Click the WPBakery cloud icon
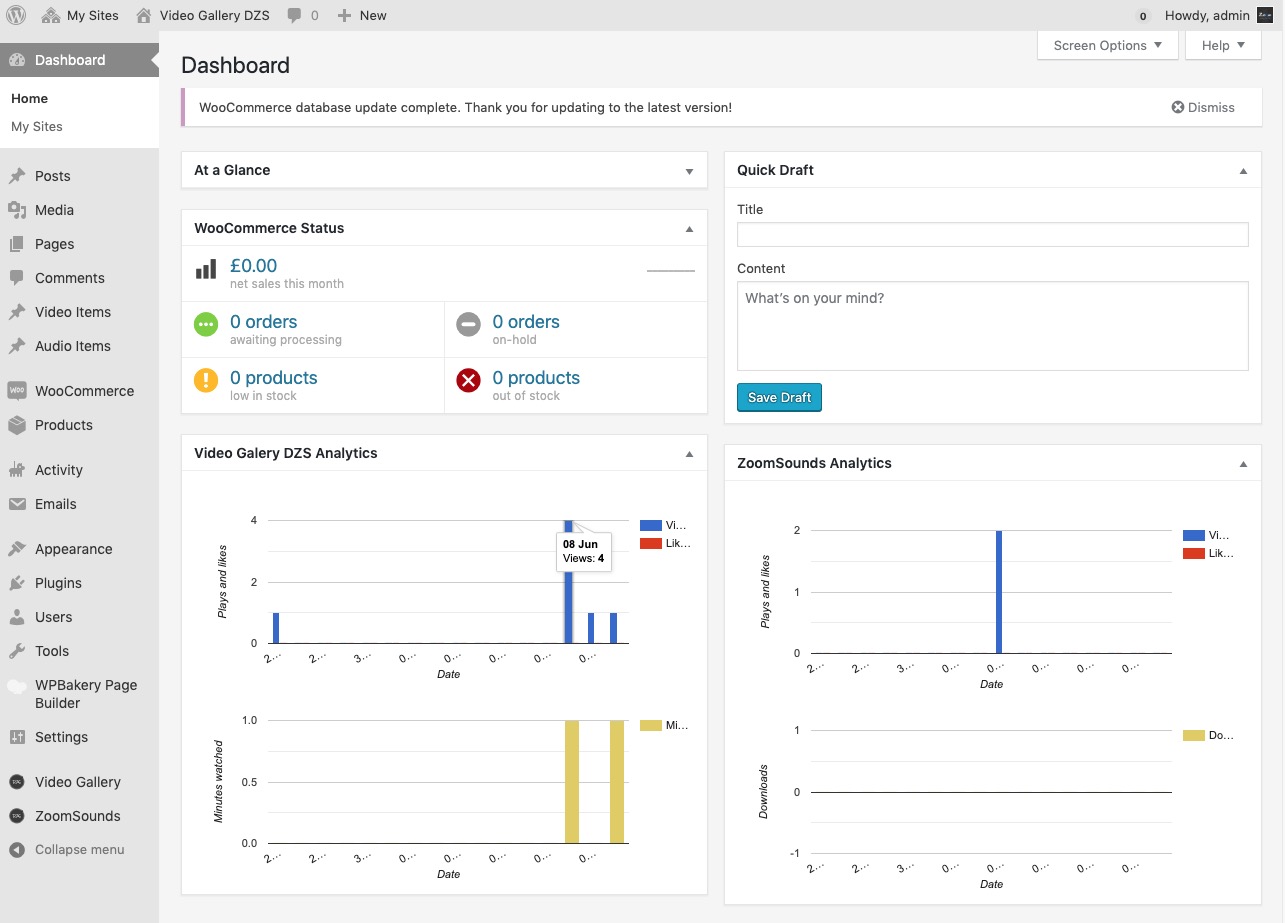 17,686
